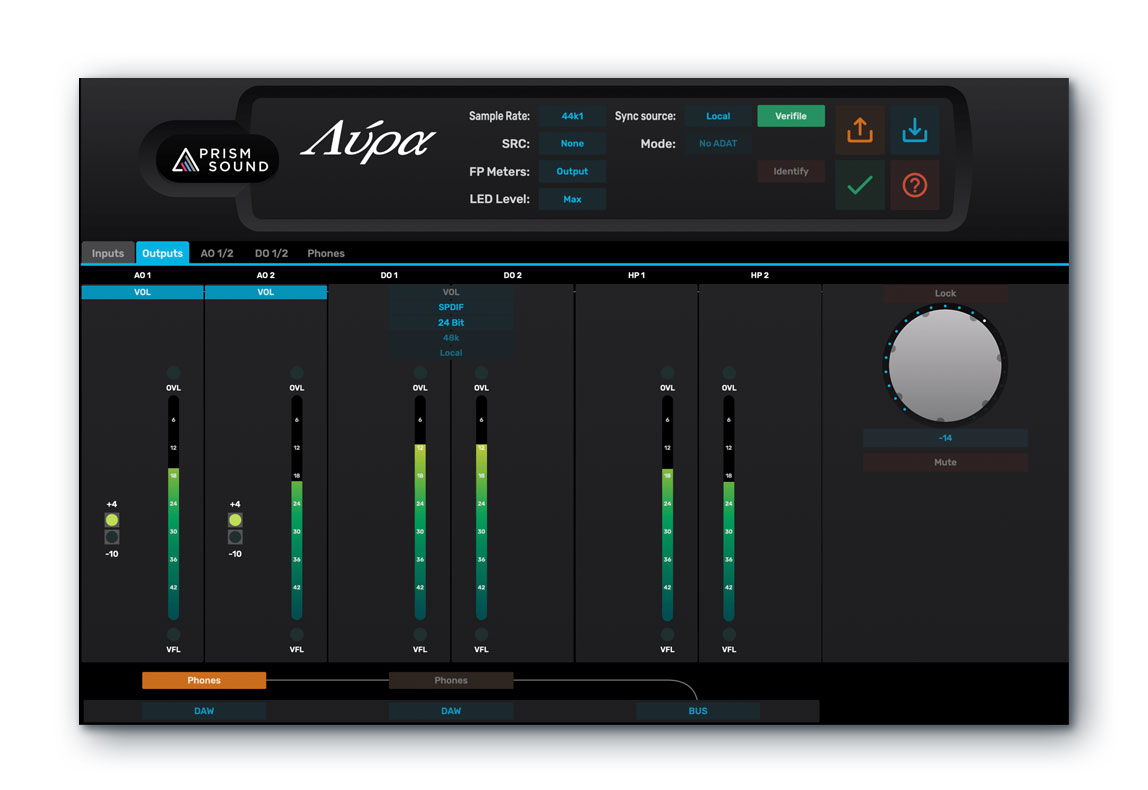Image resolution: width=1148 pixels, height=790 pixels.
Task: Open the FP Meters Output dropdown
Action: coord(572,171)
